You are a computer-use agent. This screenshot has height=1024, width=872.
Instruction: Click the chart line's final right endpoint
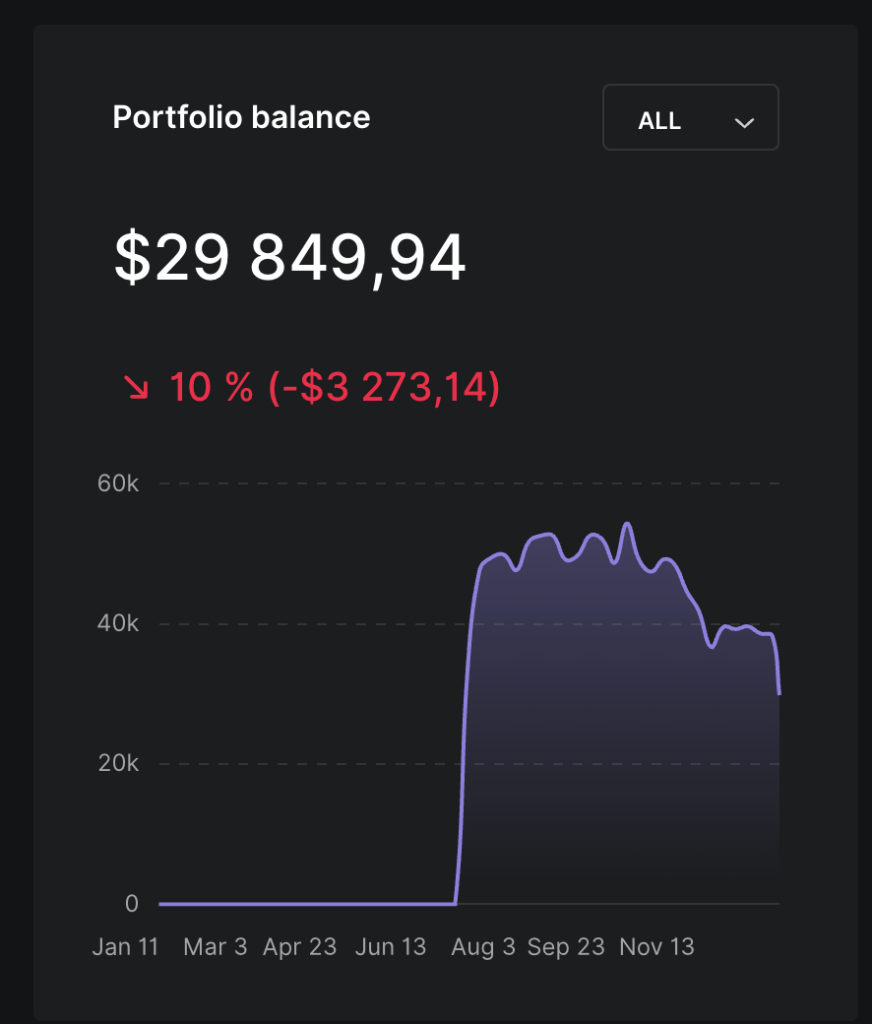[x=779, y=693]
